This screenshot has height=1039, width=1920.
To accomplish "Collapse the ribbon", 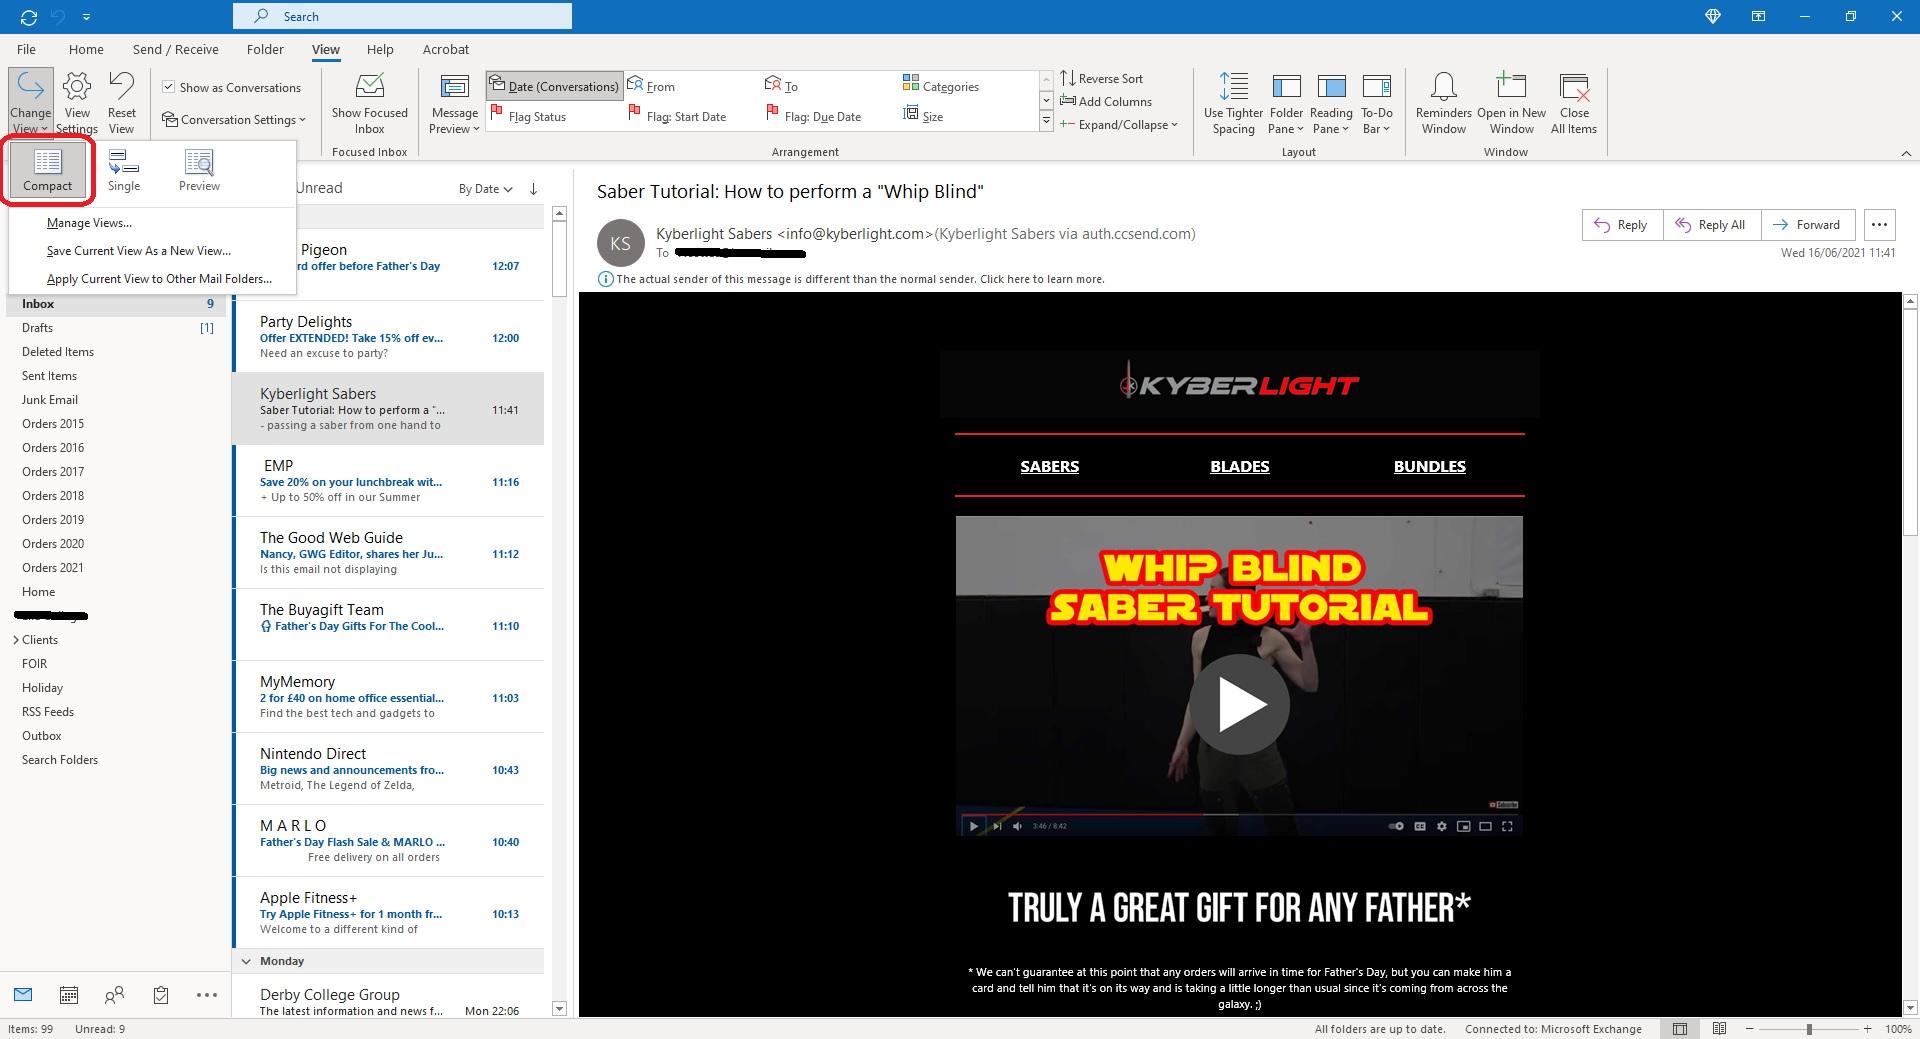I will pyautogui.click(x=1906, y=153).
